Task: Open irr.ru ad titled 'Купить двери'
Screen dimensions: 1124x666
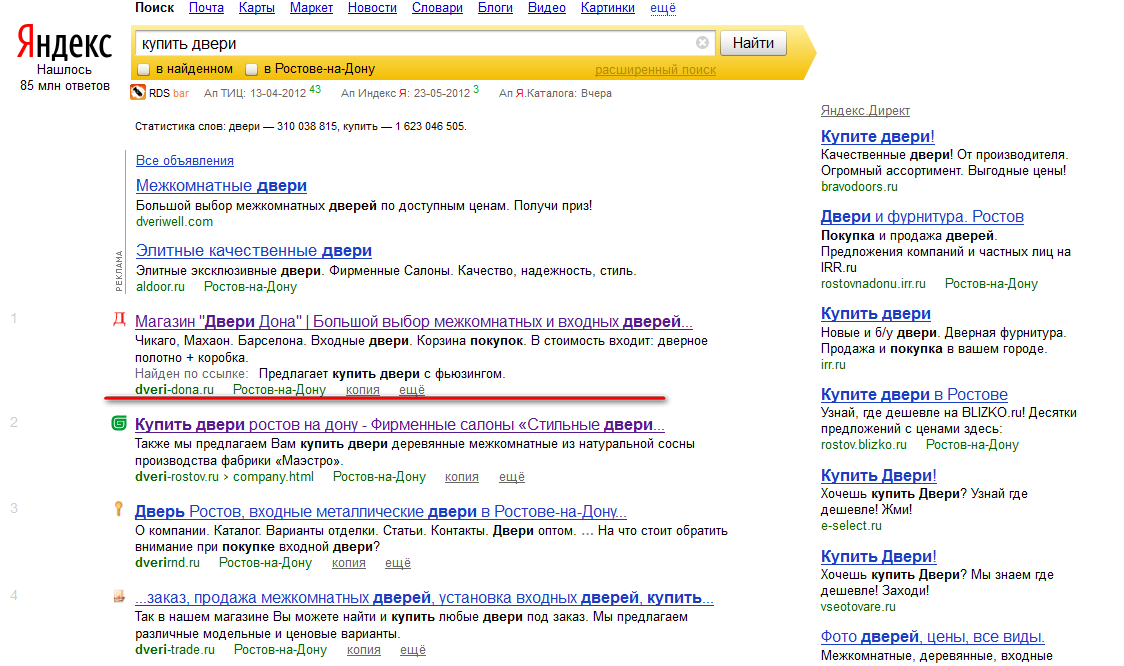Action: 875,313
